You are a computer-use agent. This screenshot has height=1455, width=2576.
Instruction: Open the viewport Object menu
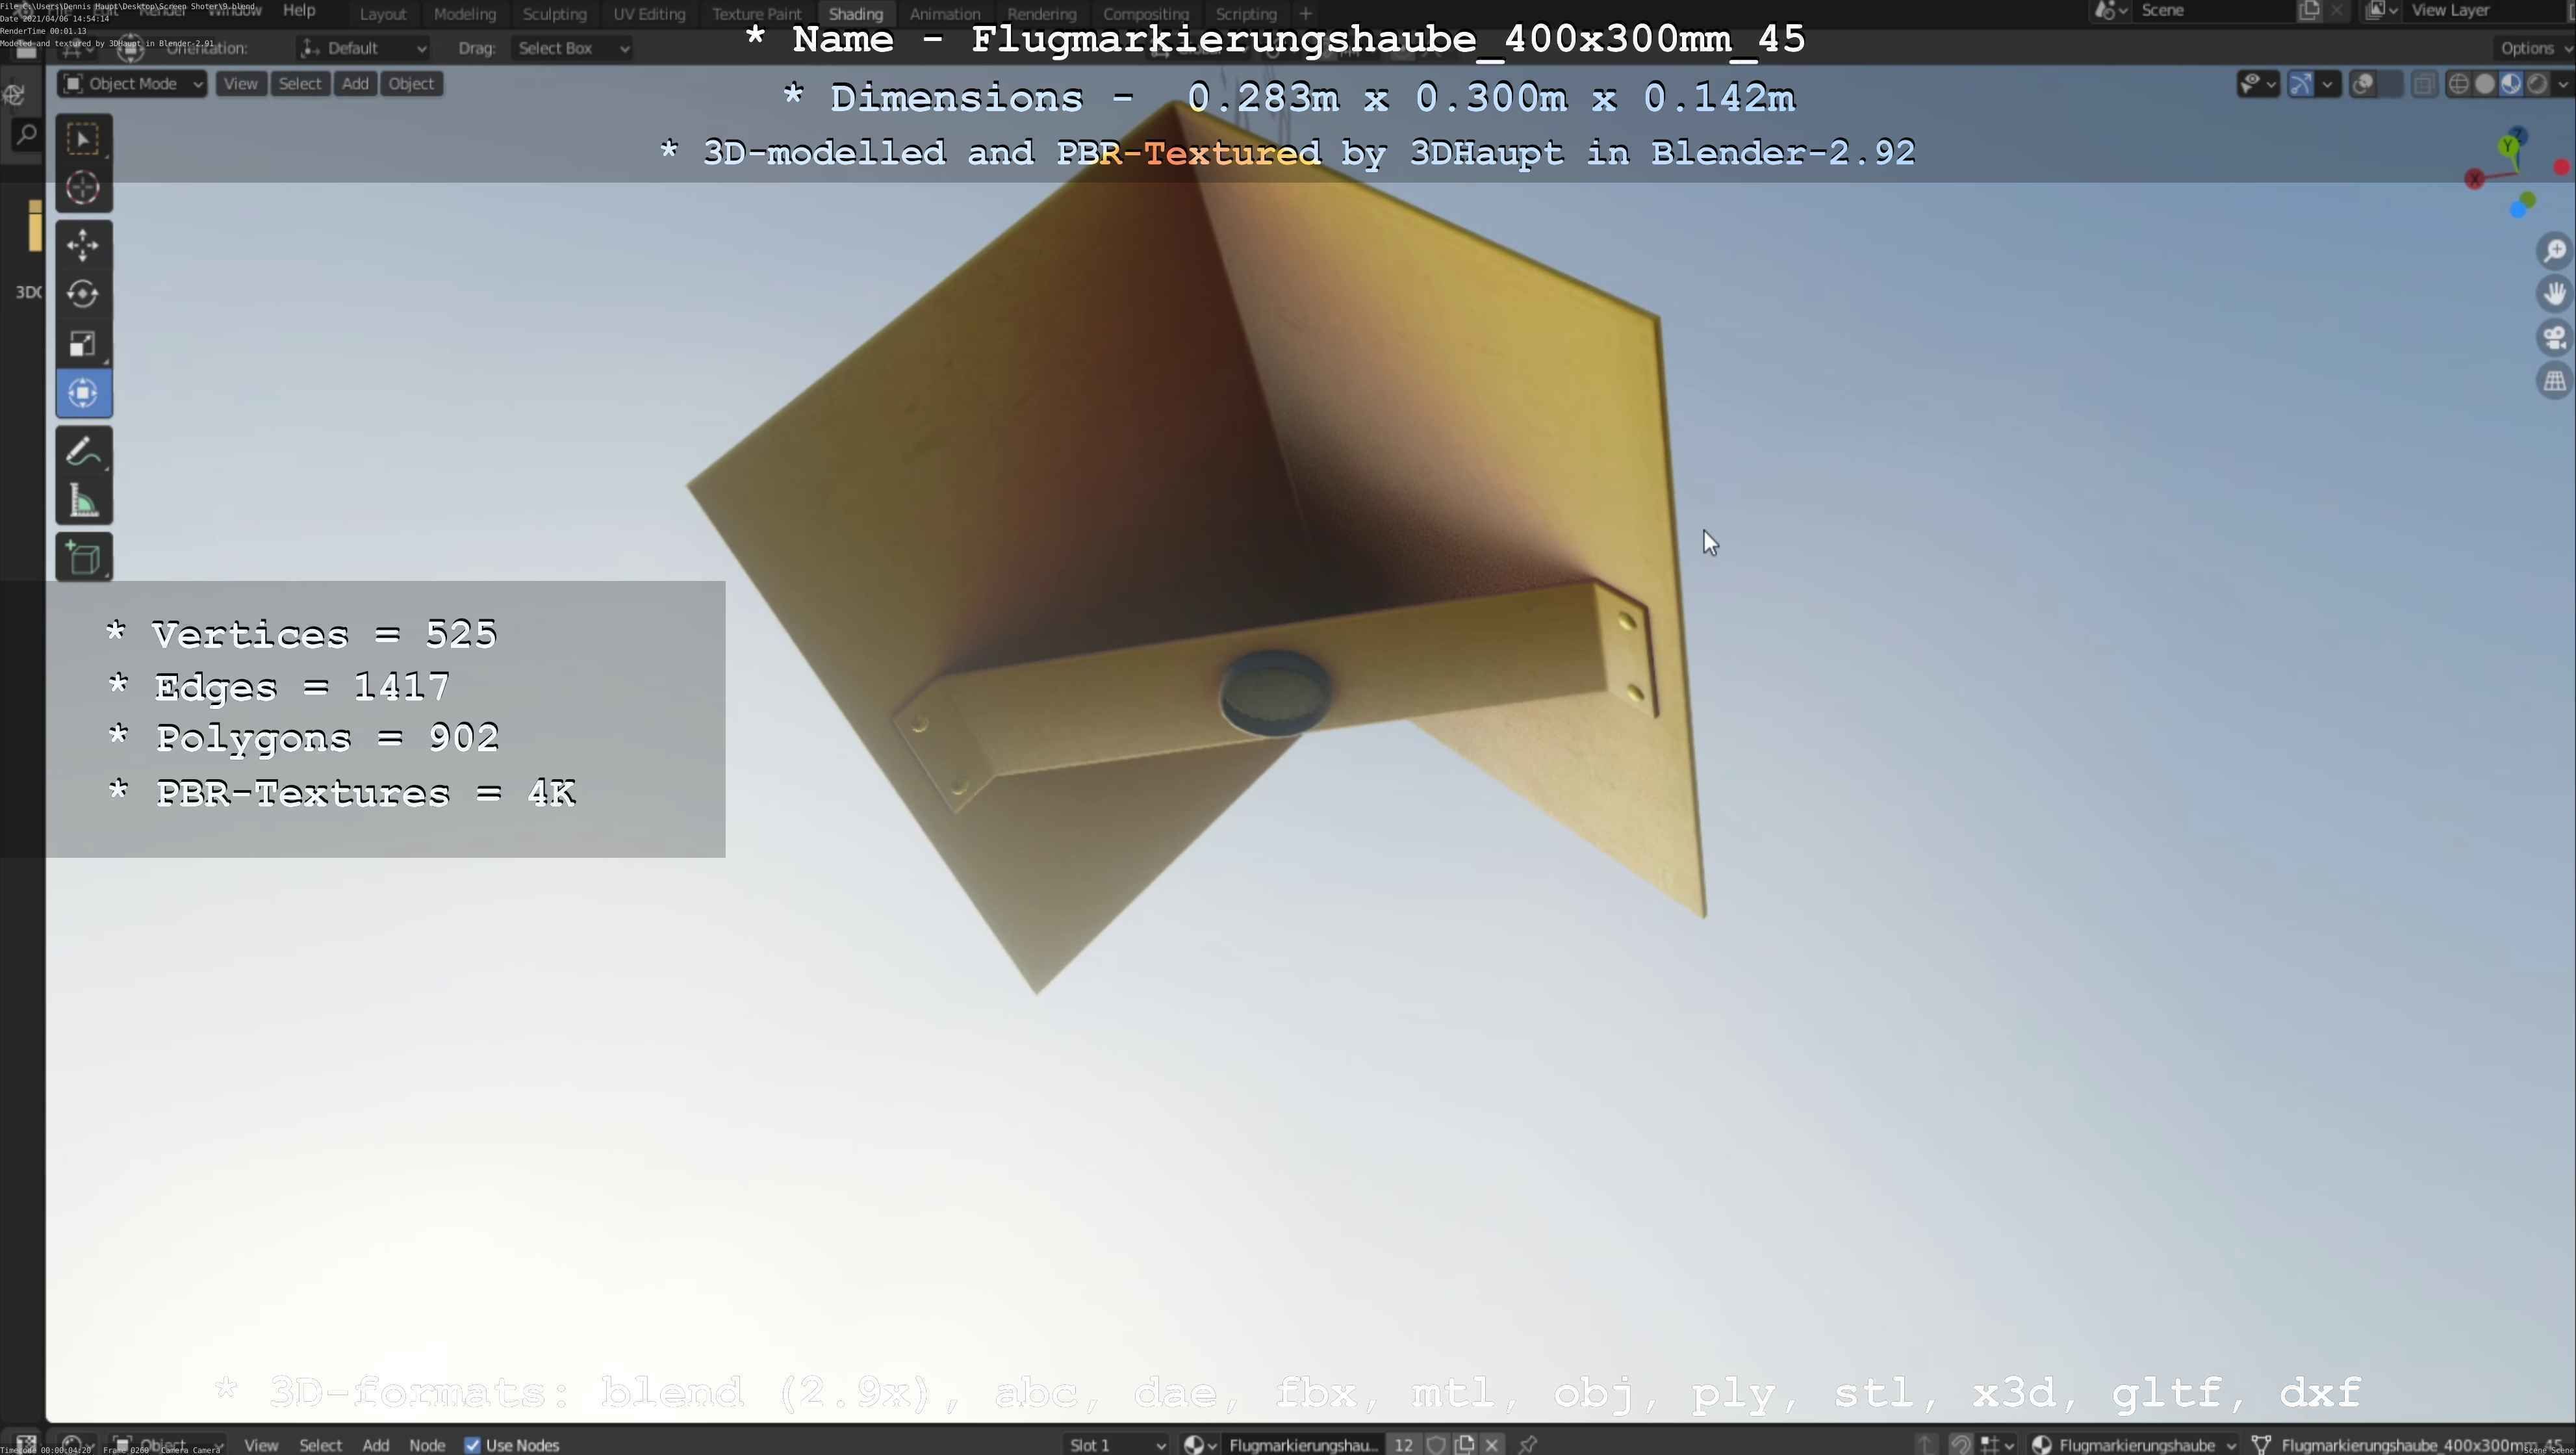click(411, 84)
